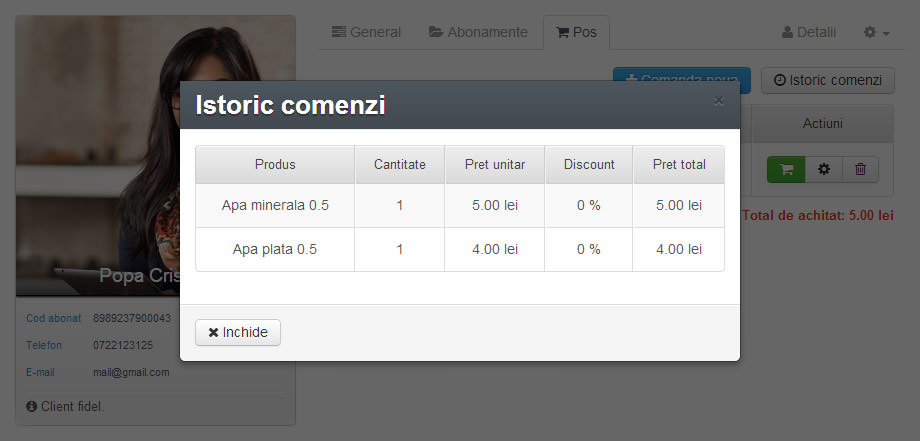Click the Actiuni column header

(x=823, y=124)
